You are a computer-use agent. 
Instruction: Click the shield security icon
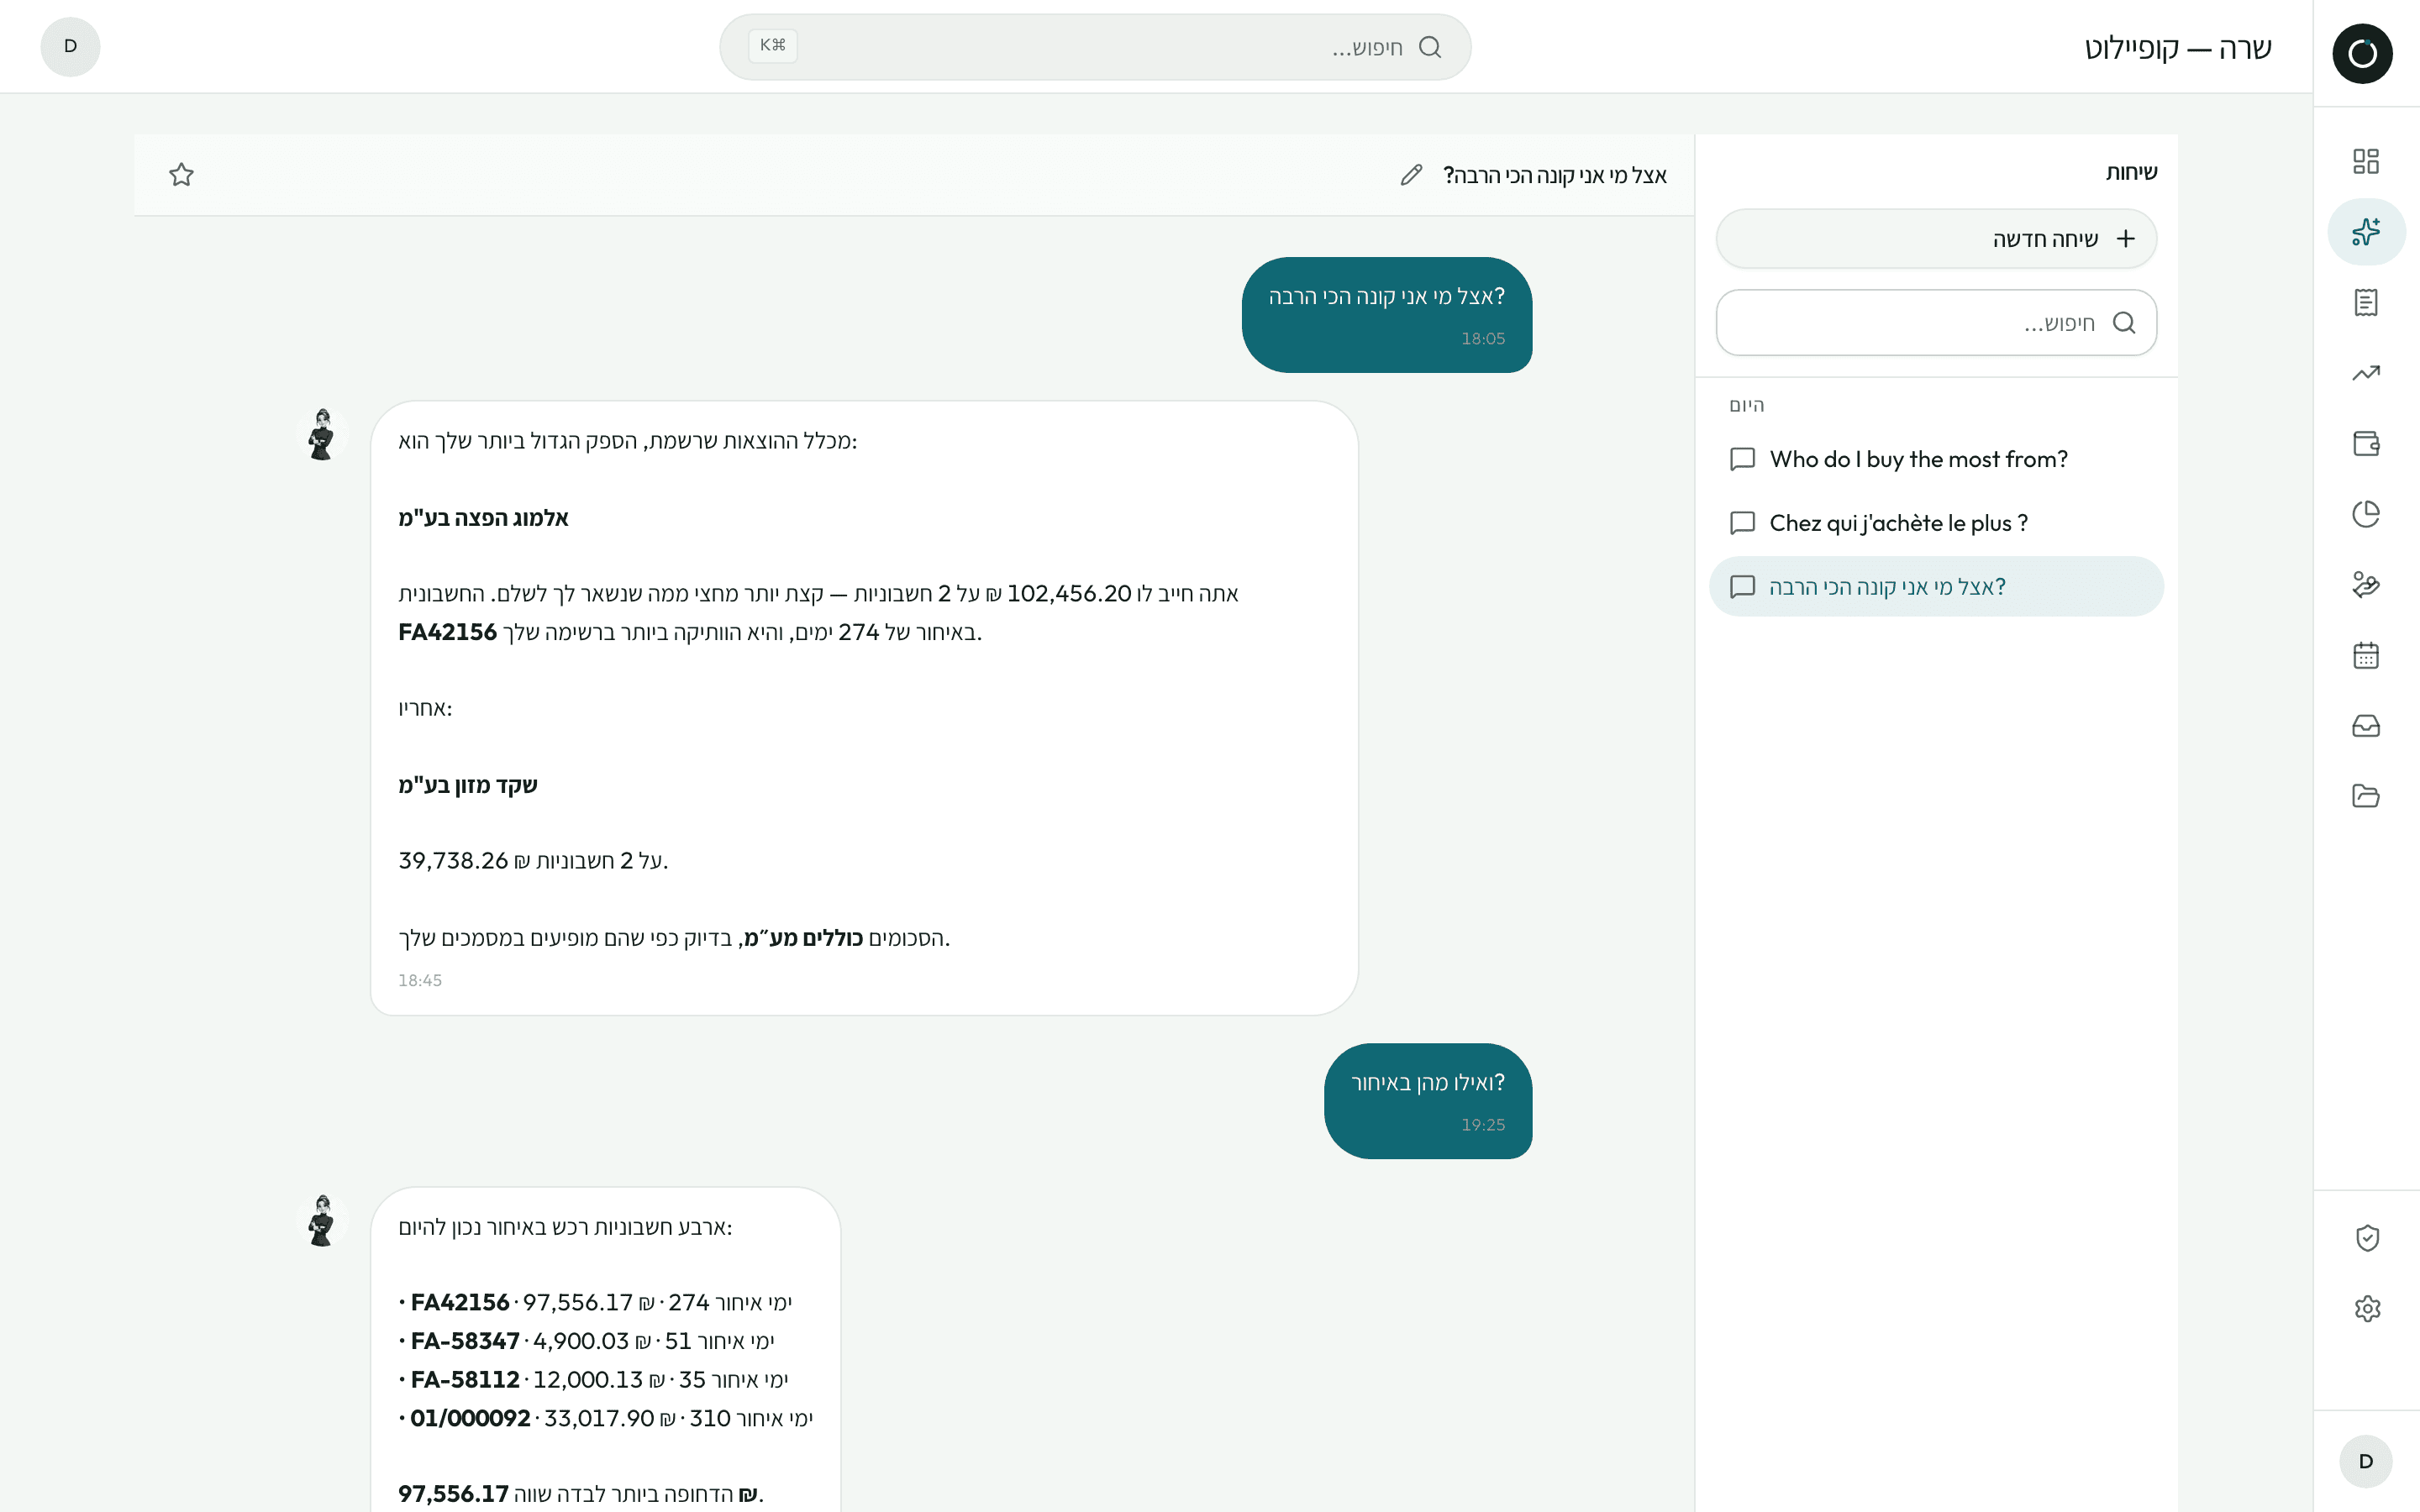(2367, 1238)
